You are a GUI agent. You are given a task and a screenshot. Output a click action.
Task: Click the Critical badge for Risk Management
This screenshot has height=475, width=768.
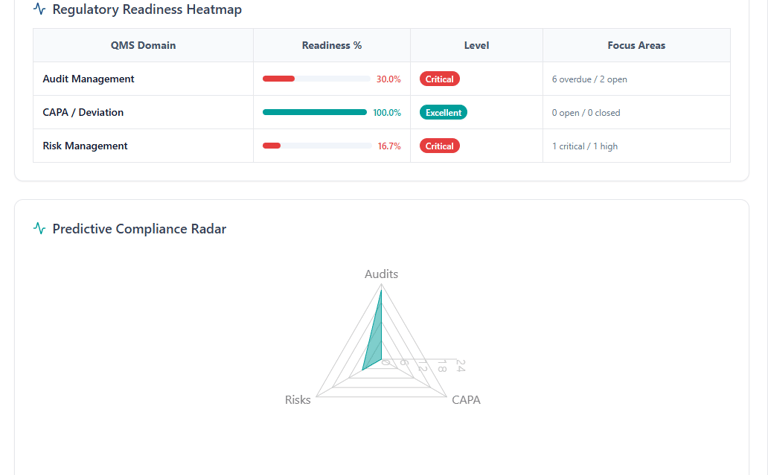439,146
